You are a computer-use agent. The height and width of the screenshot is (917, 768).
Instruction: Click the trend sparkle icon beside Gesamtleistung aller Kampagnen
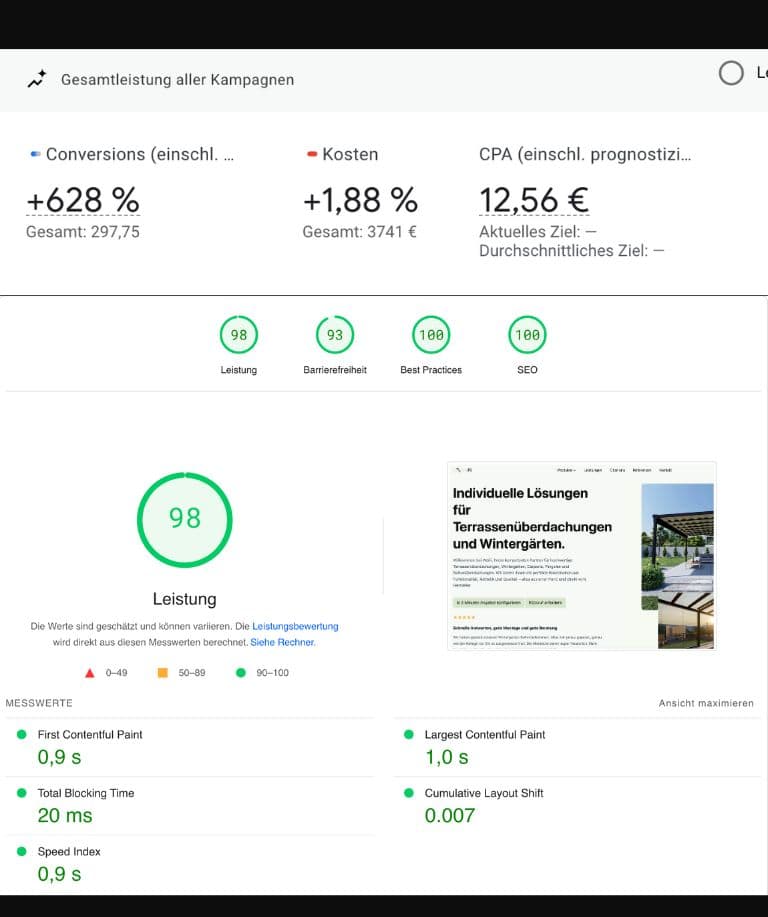37,79
